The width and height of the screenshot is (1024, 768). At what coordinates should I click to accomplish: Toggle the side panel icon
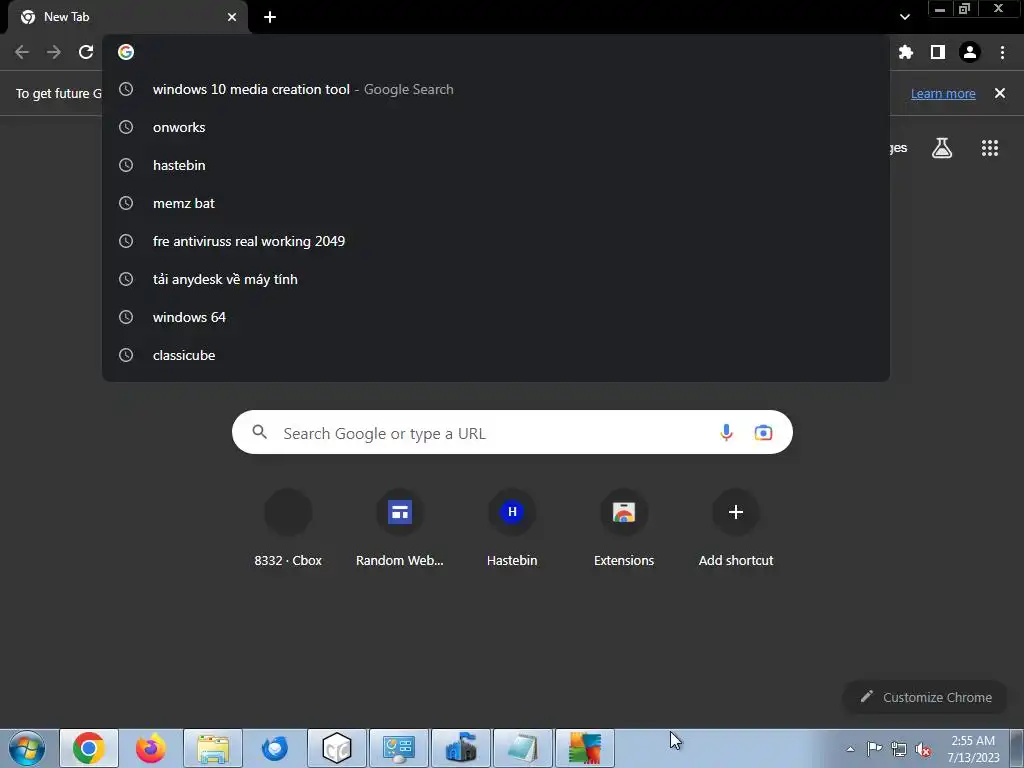click(x=938, y=52)
